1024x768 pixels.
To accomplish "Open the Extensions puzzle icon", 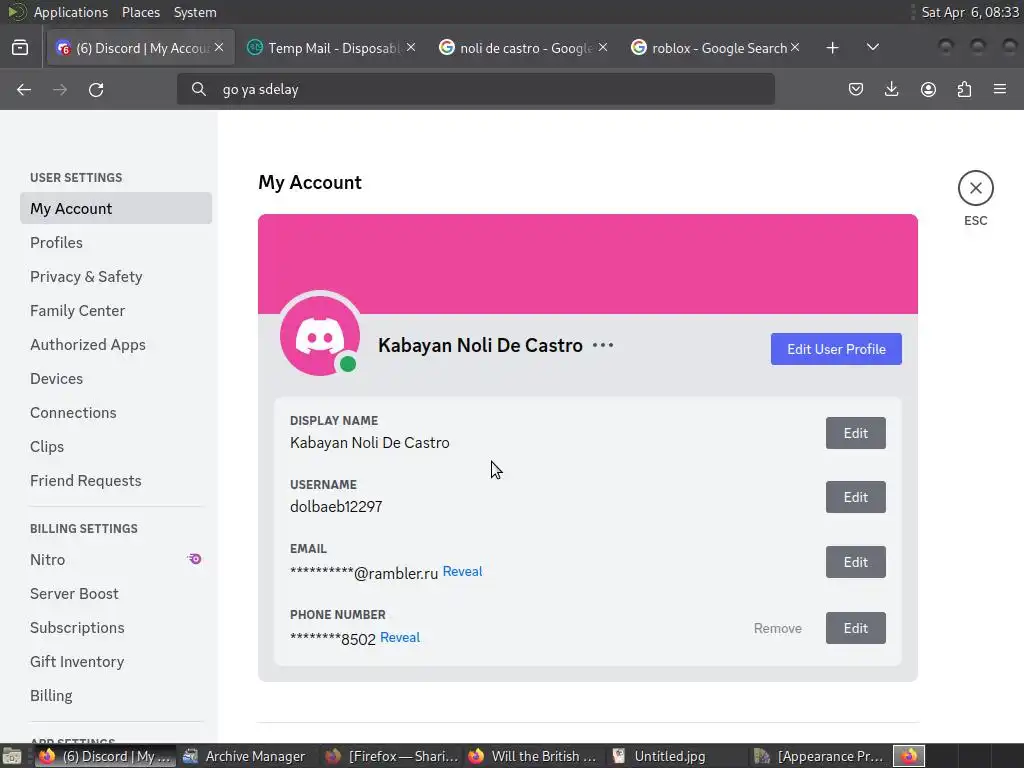I will [964, 89].
